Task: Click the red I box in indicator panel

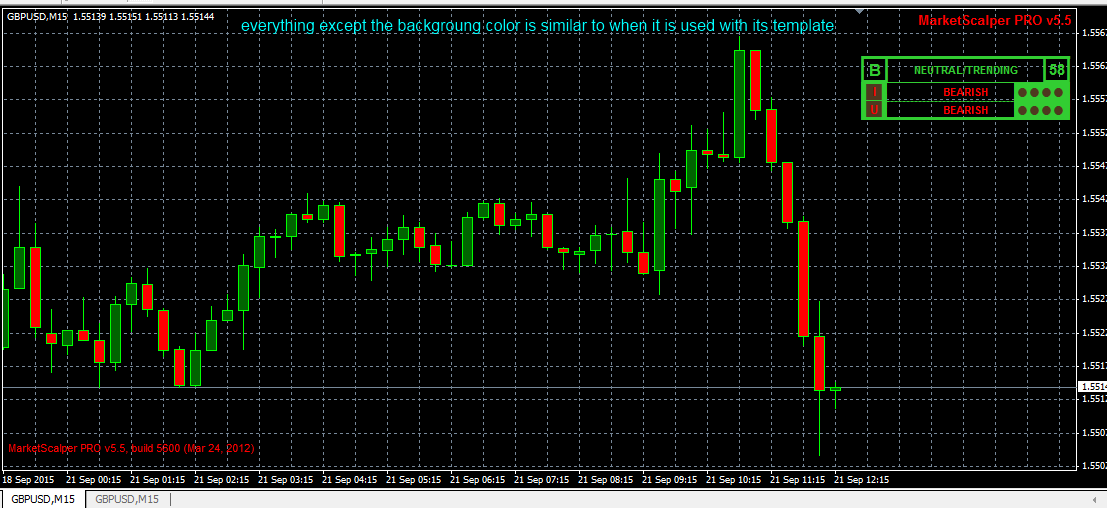Action: [875, 92]
